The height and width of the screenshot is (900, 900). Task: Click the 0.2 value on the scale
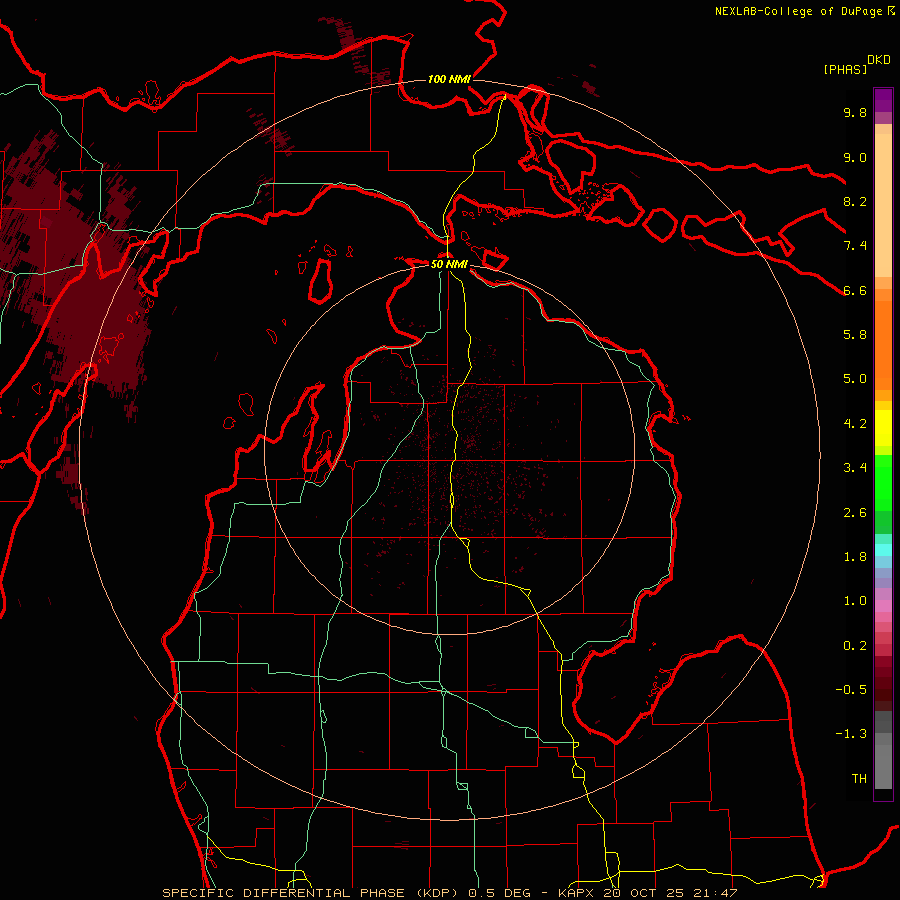[x=855, y=646]
